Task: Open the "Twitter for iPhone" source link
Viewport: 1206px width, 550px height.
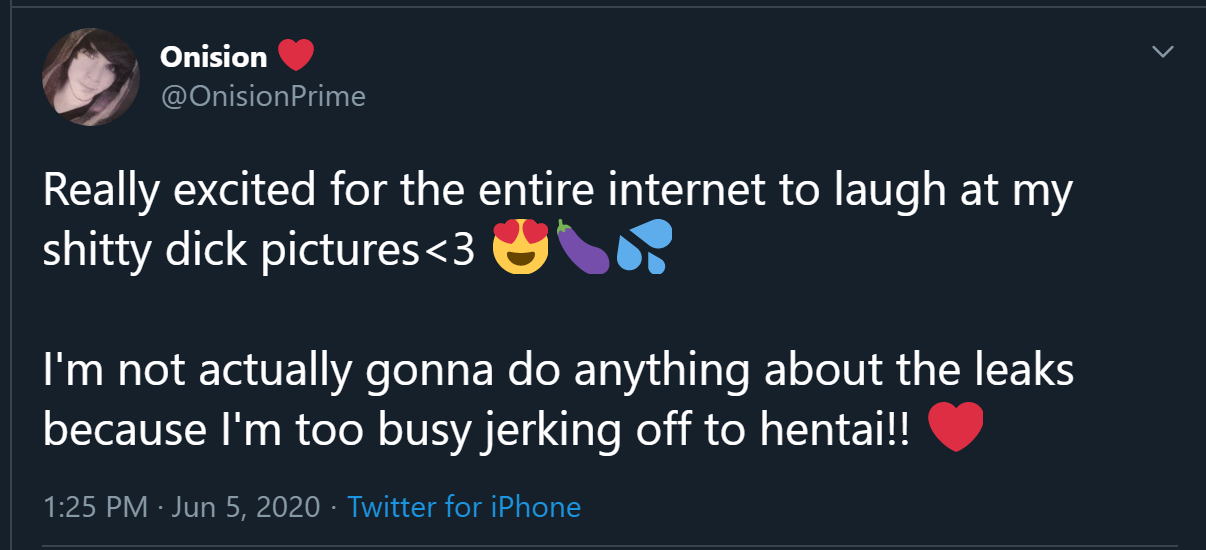Action: [464, 506]
